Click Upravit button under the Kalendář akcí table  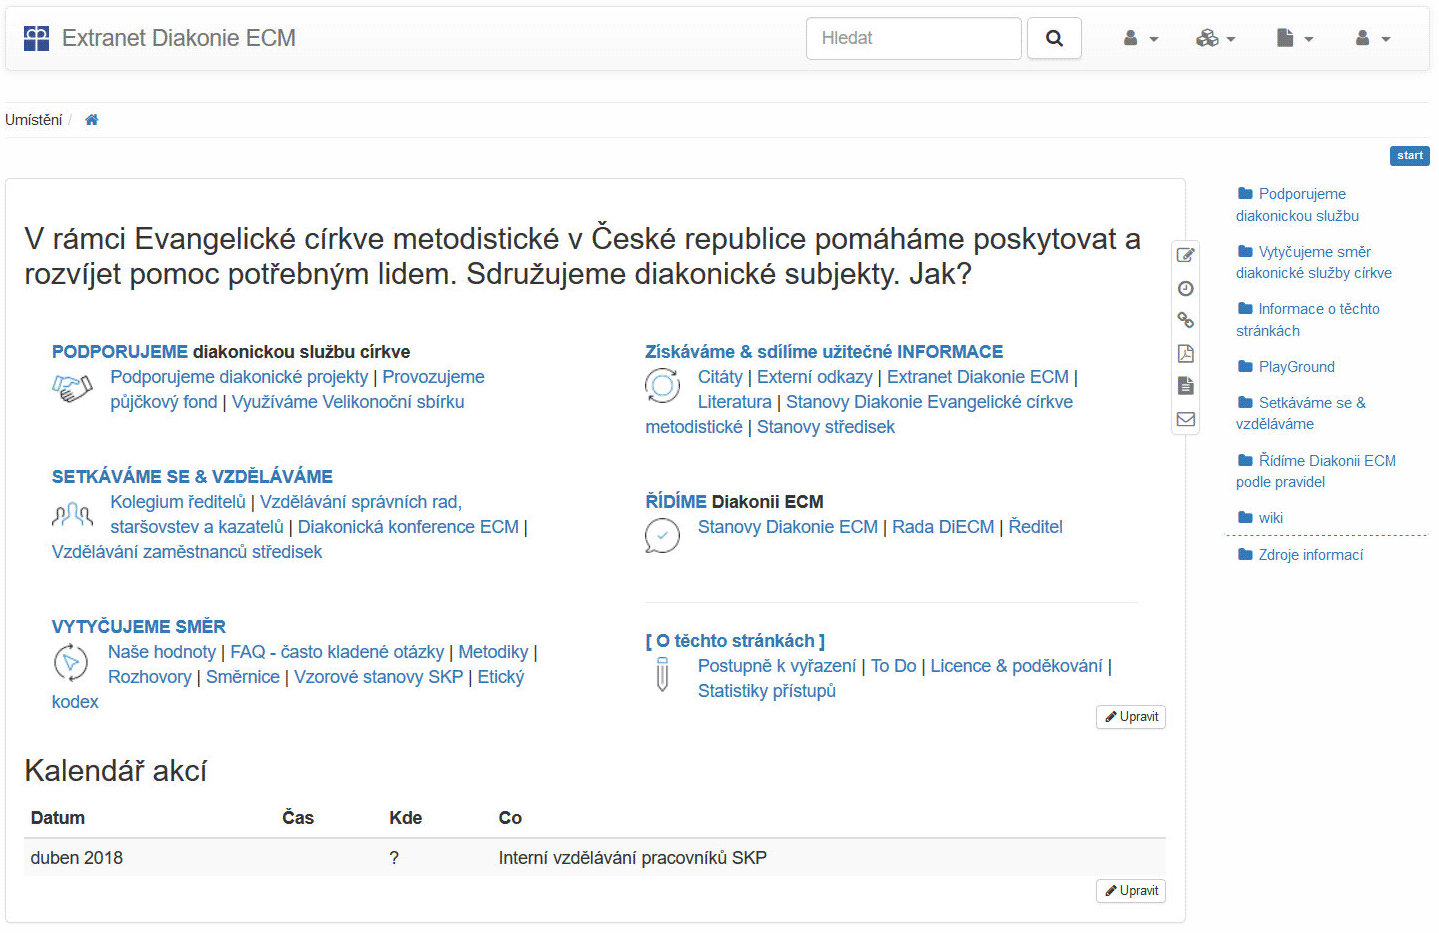1131,891
